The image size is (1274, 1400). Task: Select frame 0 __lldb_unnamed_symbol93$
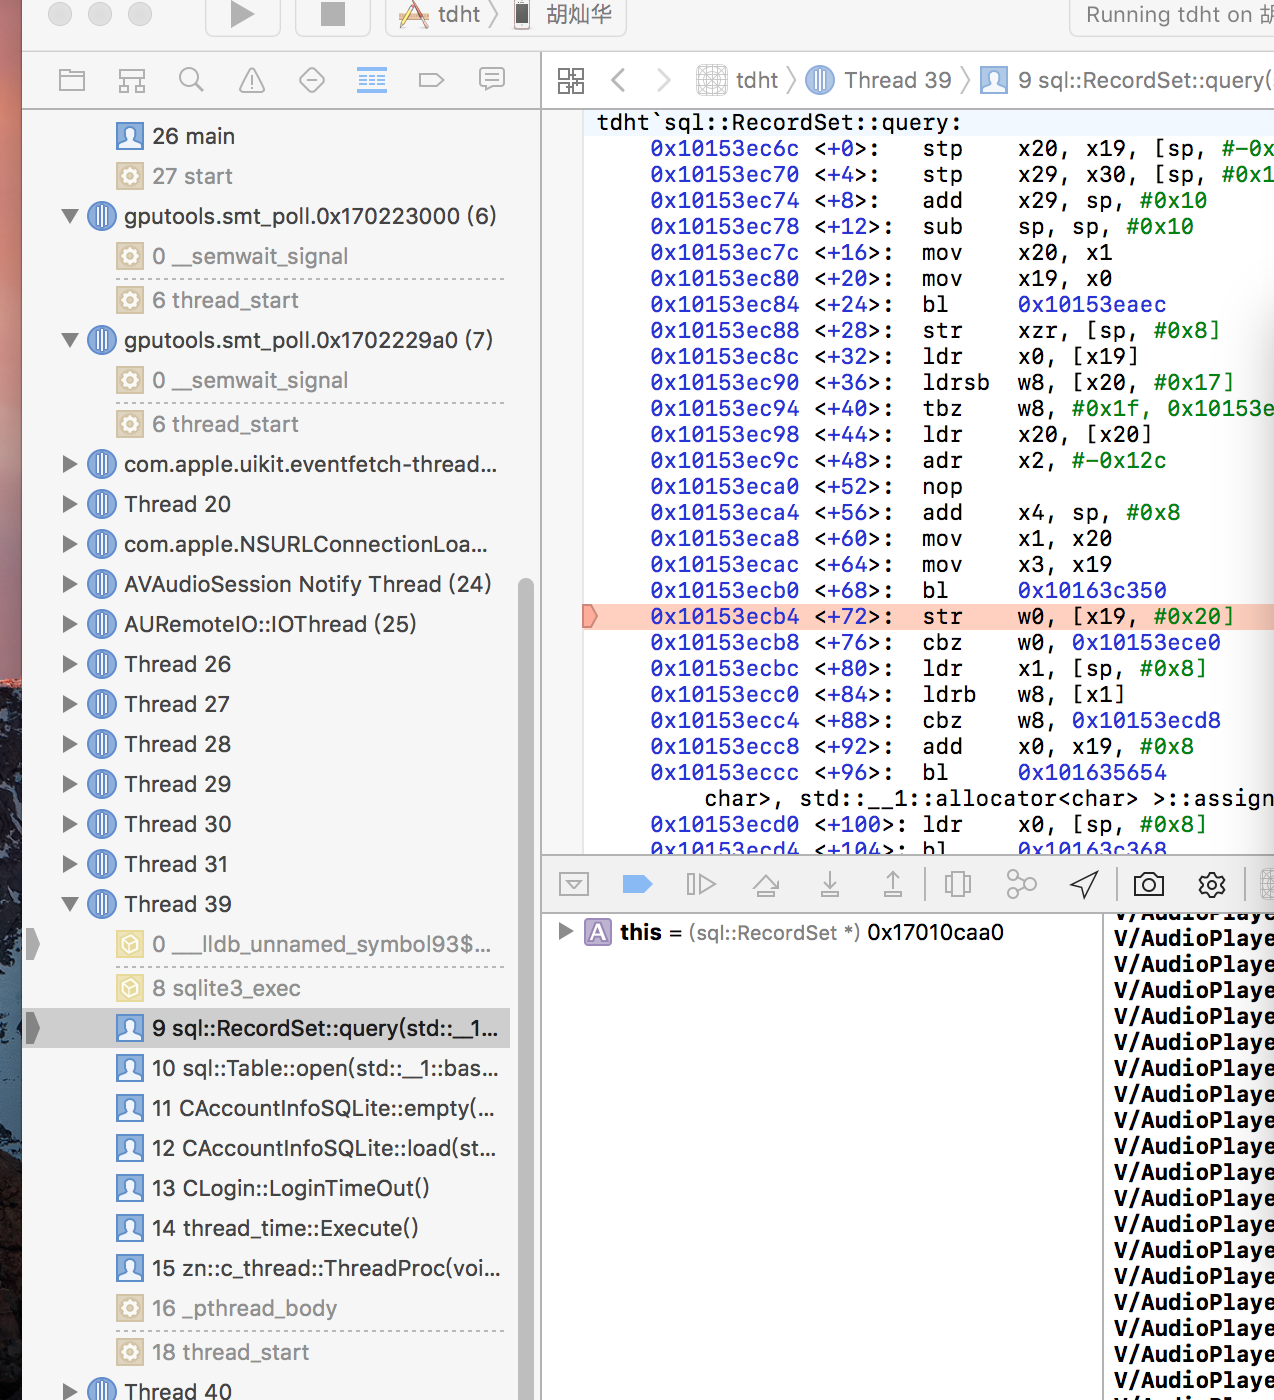[x=266, y=944]
